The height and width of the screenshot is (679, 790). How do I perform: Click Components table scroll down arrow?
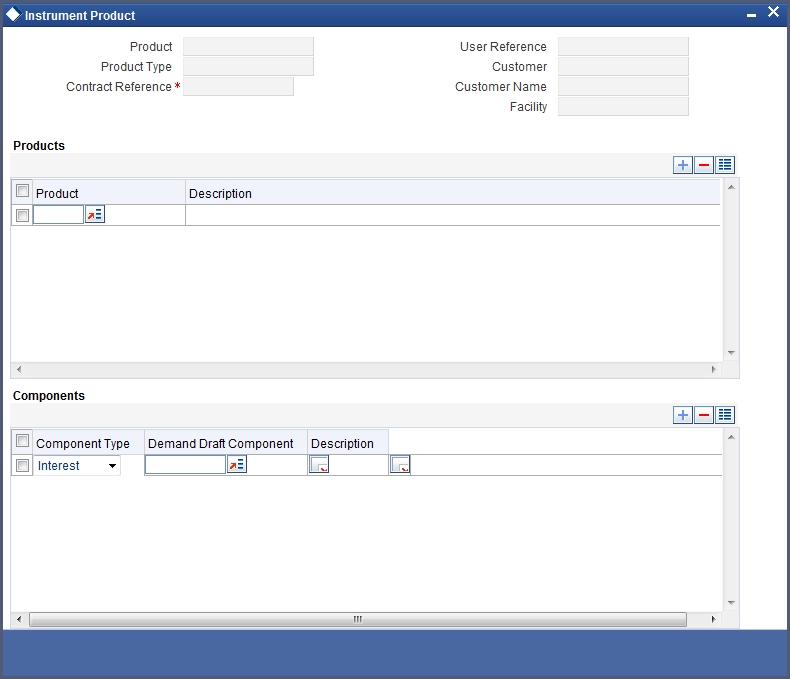(731, 602)
